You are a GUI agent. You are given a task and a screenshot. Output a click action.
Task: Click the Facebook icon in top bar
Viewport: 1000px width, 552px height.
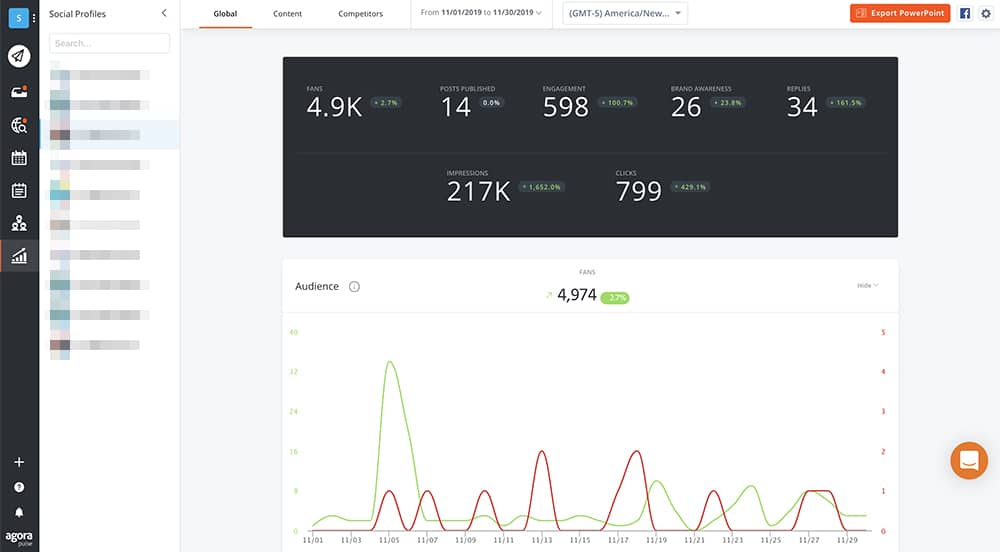(965, 13)
